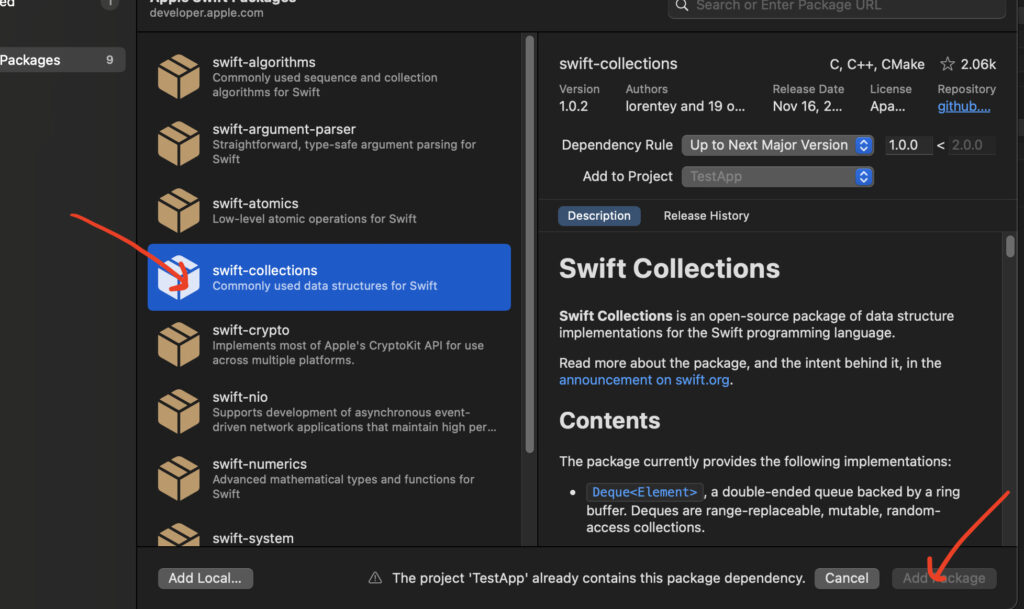Viewport: 1024px width, 609px height.
Task: Open the announcement on swift.org link
Action: tap(644, 380)
